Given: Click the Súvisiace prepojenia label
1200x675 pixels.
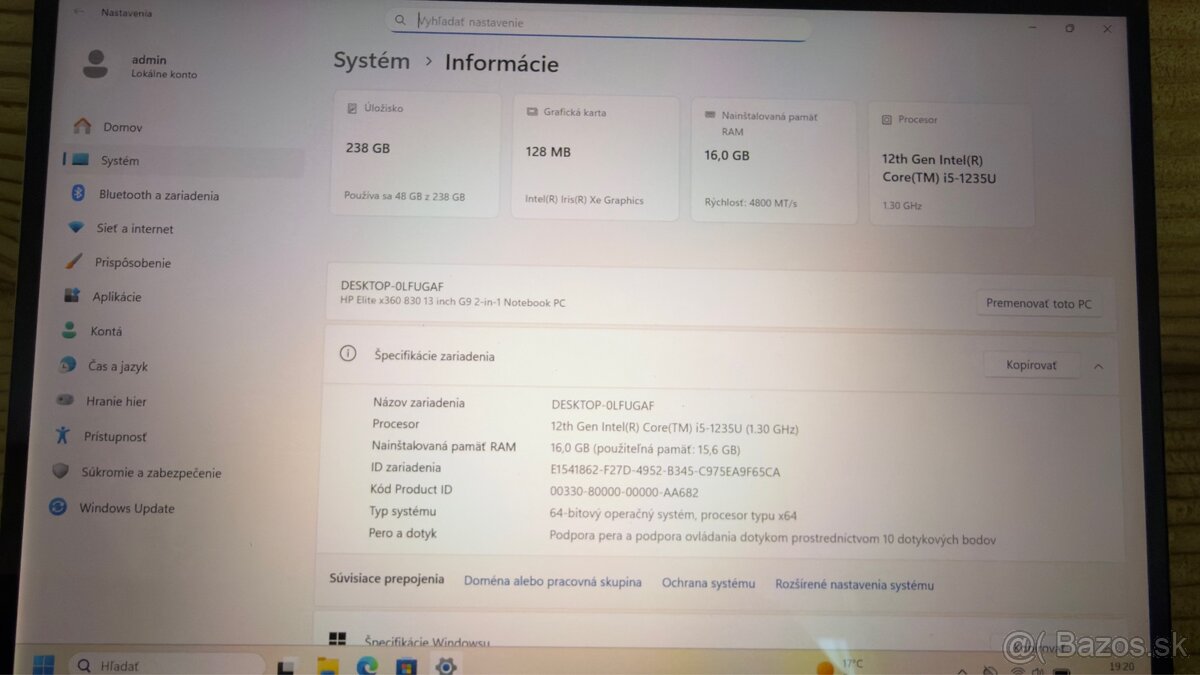Looking at the screenshot, I should click(386, 579).
